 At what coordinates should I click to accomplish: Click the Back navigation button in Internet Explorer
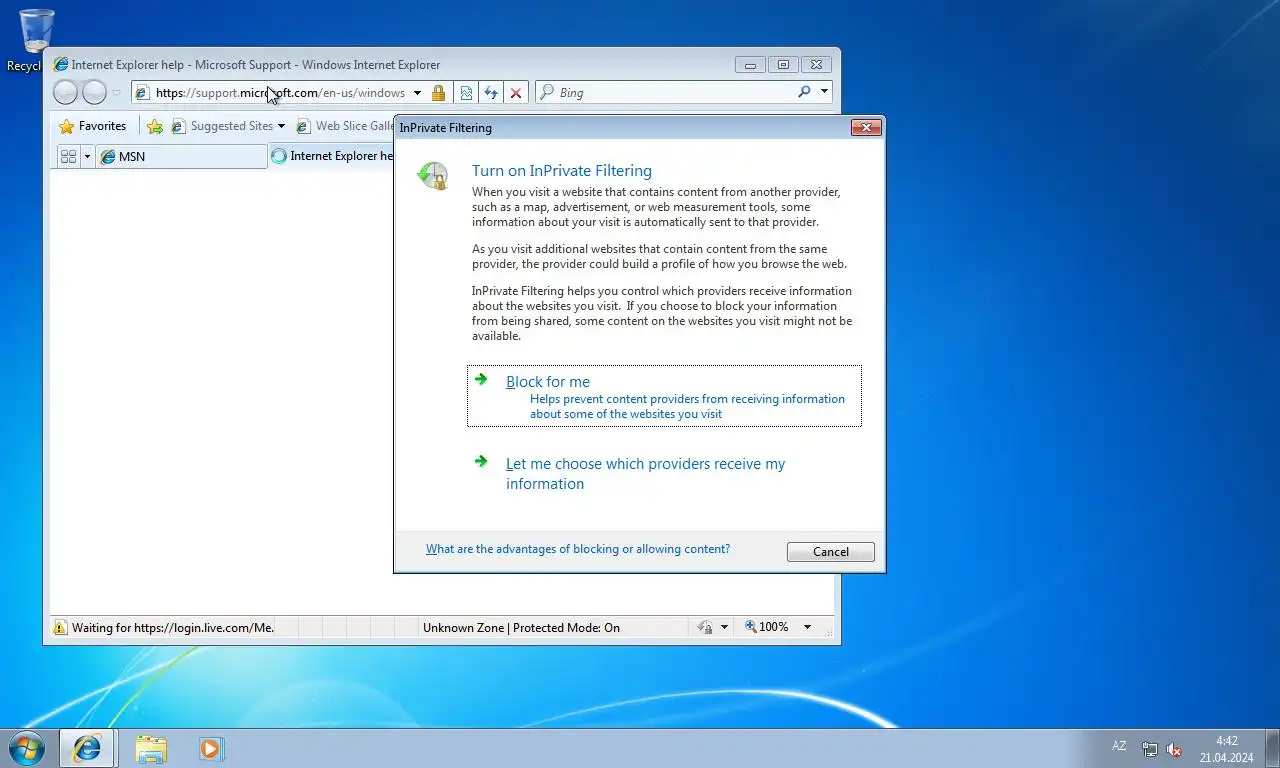65,93
